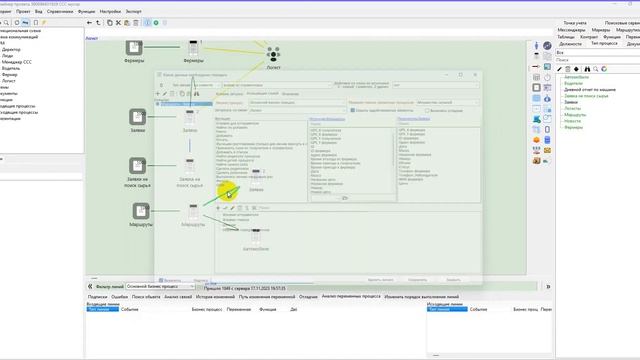
Task: Select the Автомобили table node on the canvas
Action: click(x=256, y=236)
